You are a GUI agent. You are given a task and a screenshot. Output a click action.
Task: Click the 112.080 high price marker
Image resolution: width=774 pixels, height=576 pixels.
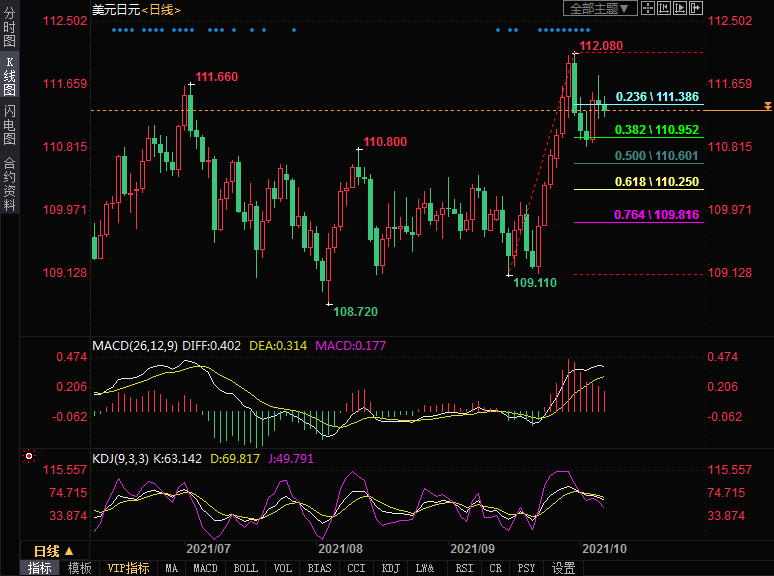tap(601, 46)
